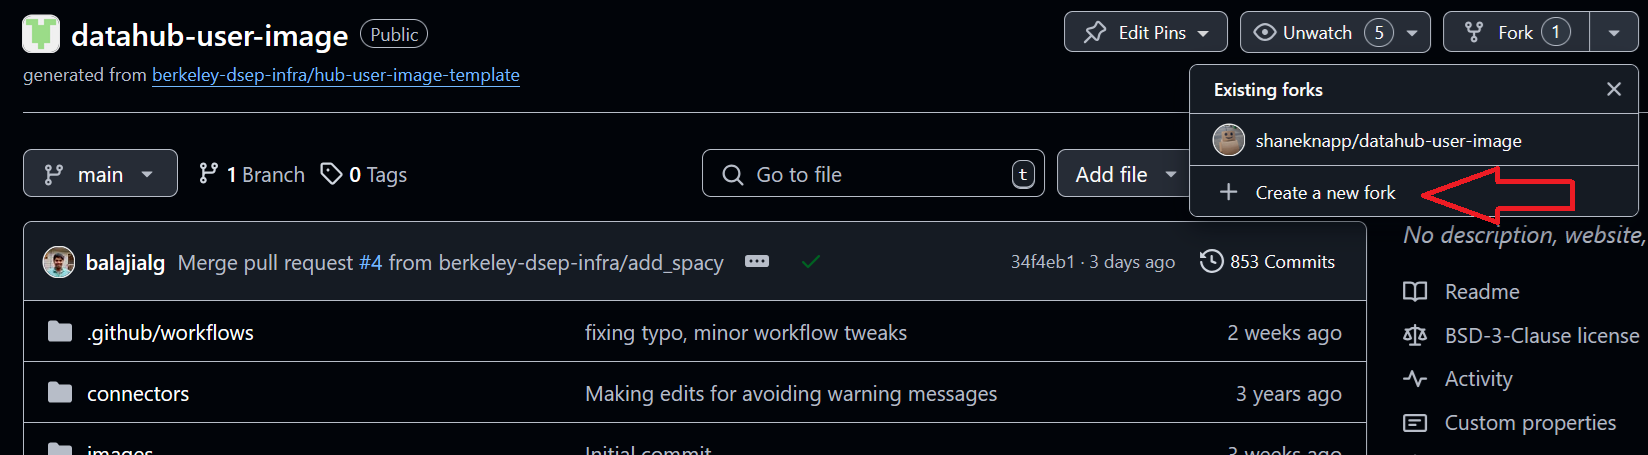The height and width of the screenshot is (455, 1648).
Task: Open shaneknapp/datahub-user-image fork
Action: point(1388,141)
